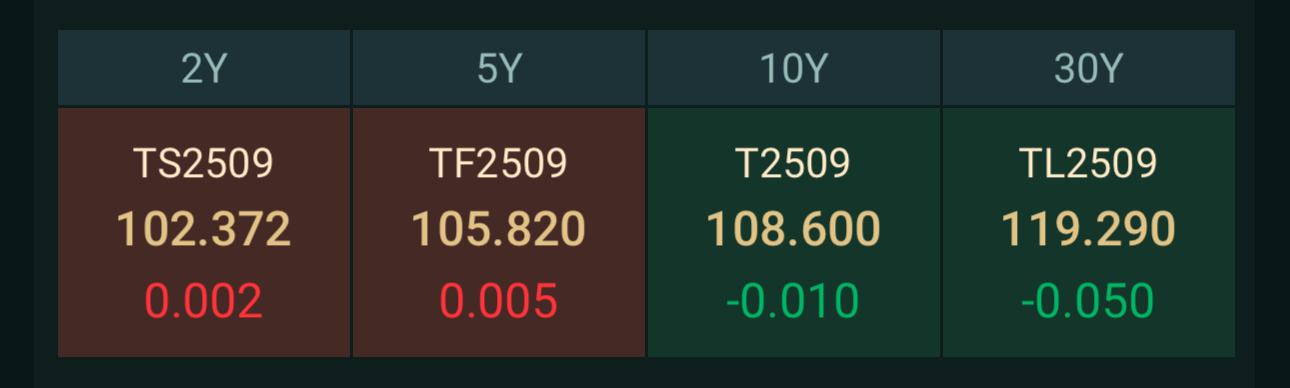The width and height of the screenshot is (1290, 388).
Task: Open the green 30Y futures tile
Action: point(1089,232)
